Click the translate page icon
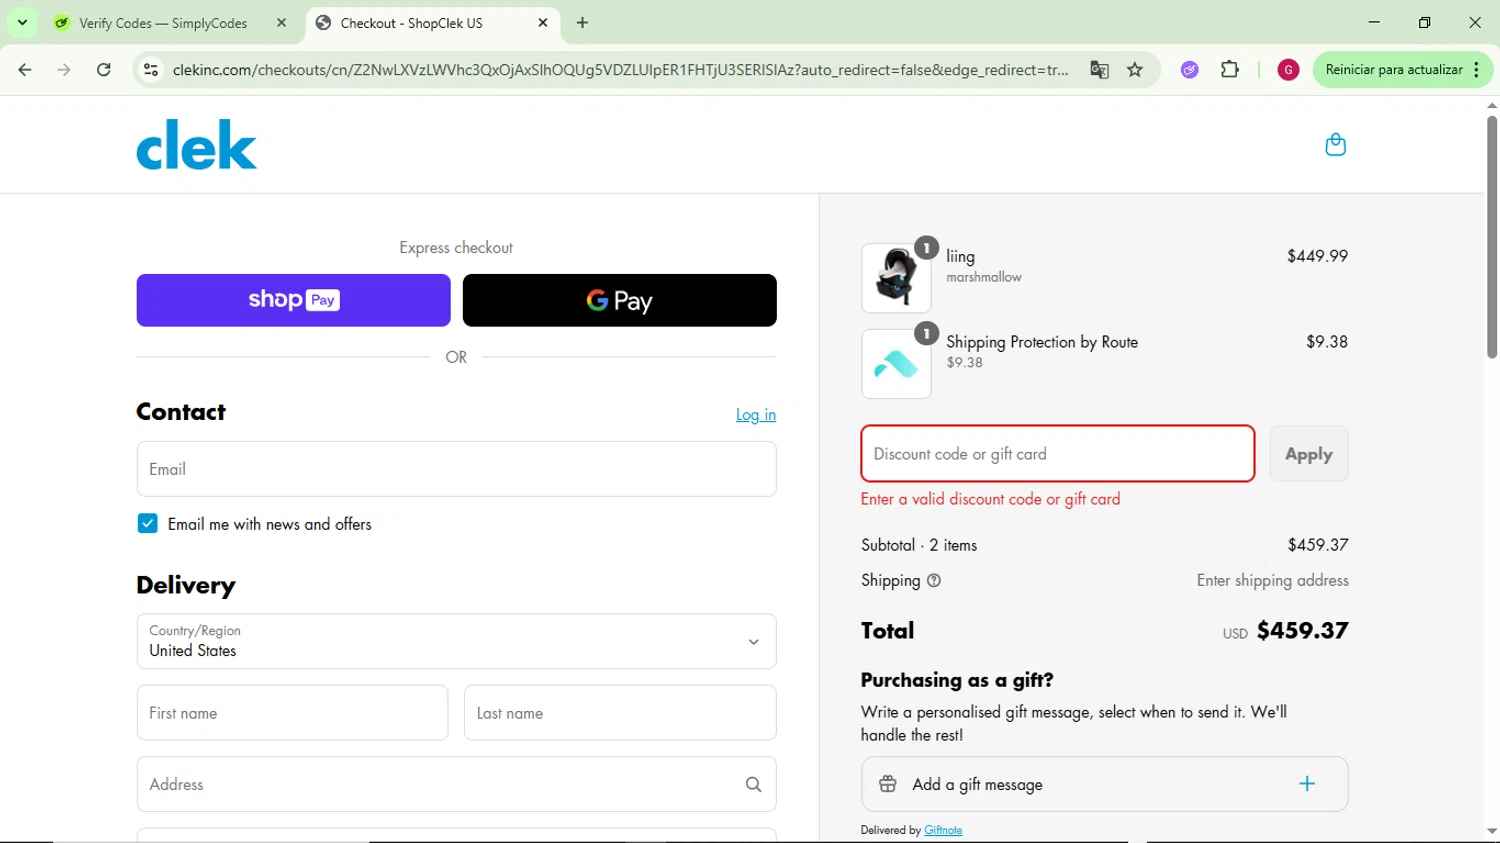Screen dimensions: 1500x843 pos(1099,70)
